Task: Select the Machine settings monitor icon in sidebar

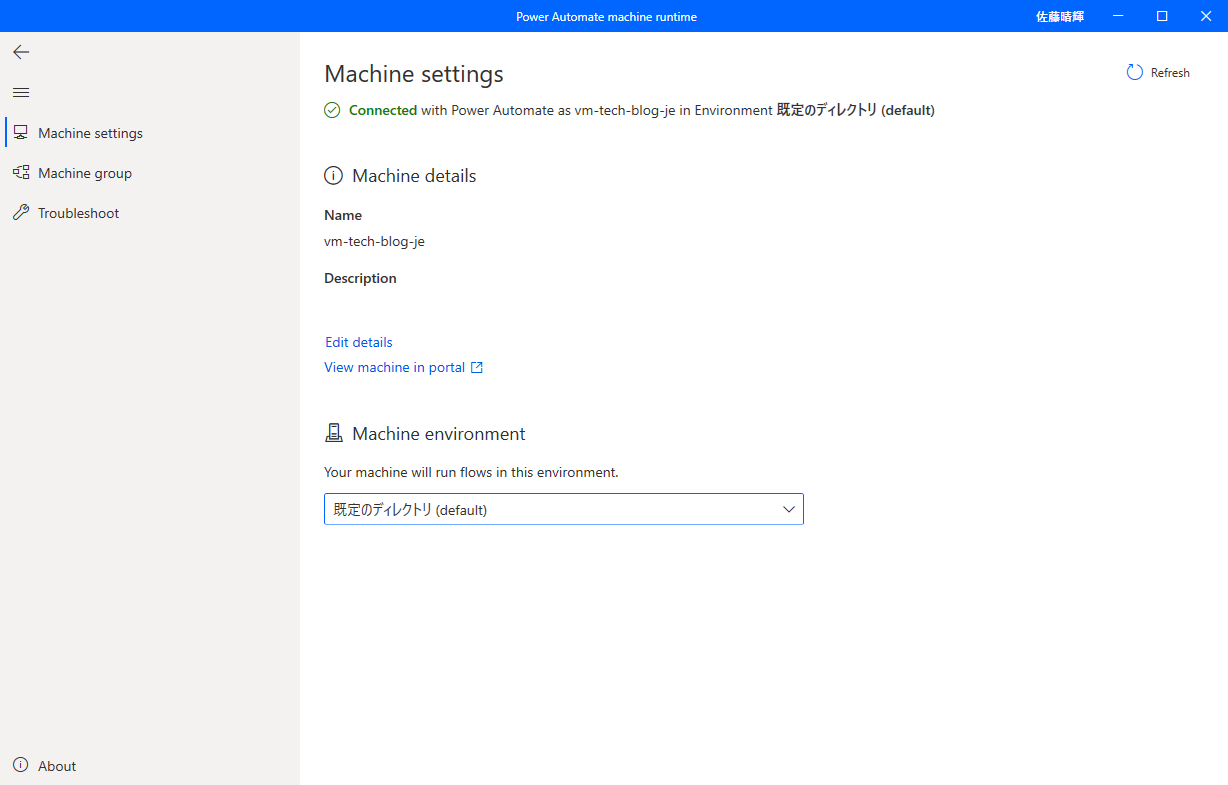Action: [21, 132]
